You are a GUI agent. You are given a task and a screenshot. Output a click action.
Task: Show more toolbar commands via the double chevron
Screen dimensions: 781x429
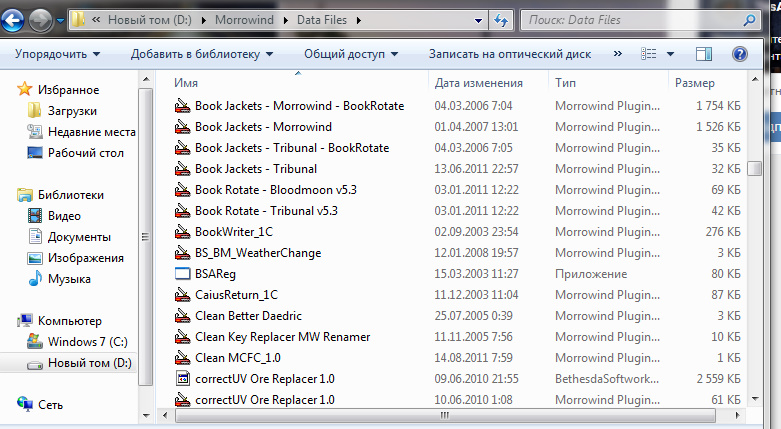(618, 53)
